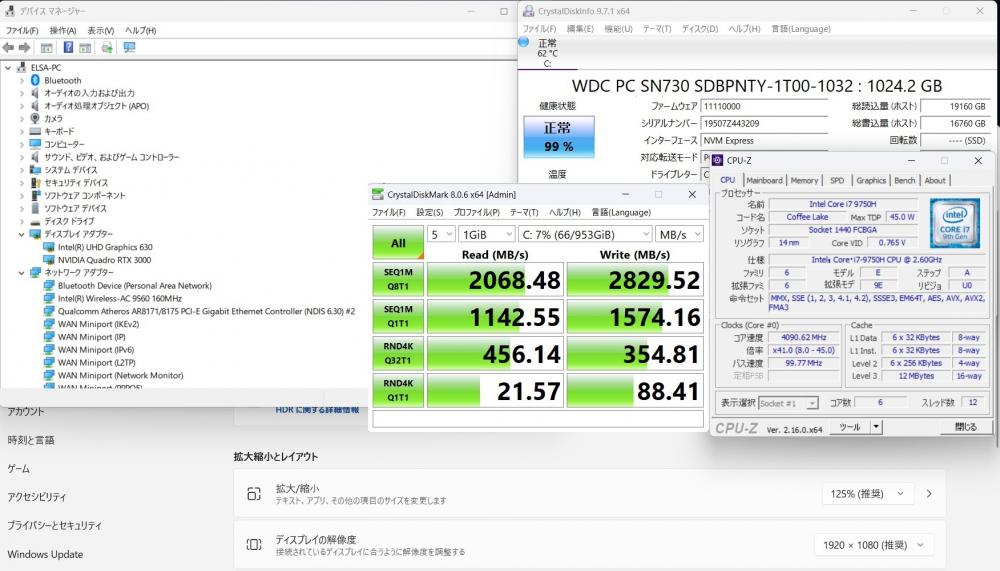Screen dimensions: 1000x571
Task: Click the 閉じる button in CPU-Z
Action: 966,427
